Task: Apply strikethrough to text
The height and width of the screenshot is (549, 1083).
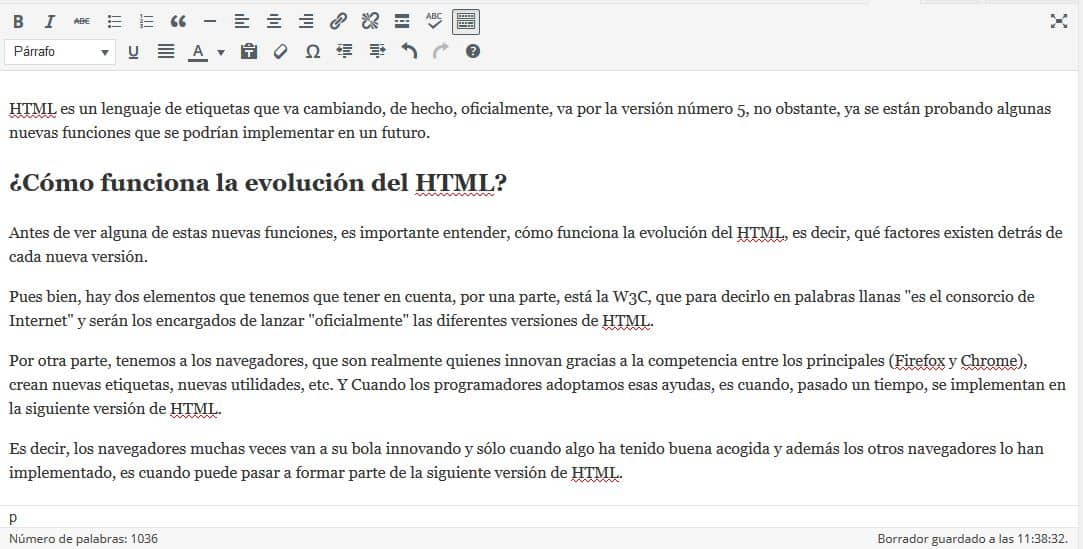Action: (x=82, y=22)
